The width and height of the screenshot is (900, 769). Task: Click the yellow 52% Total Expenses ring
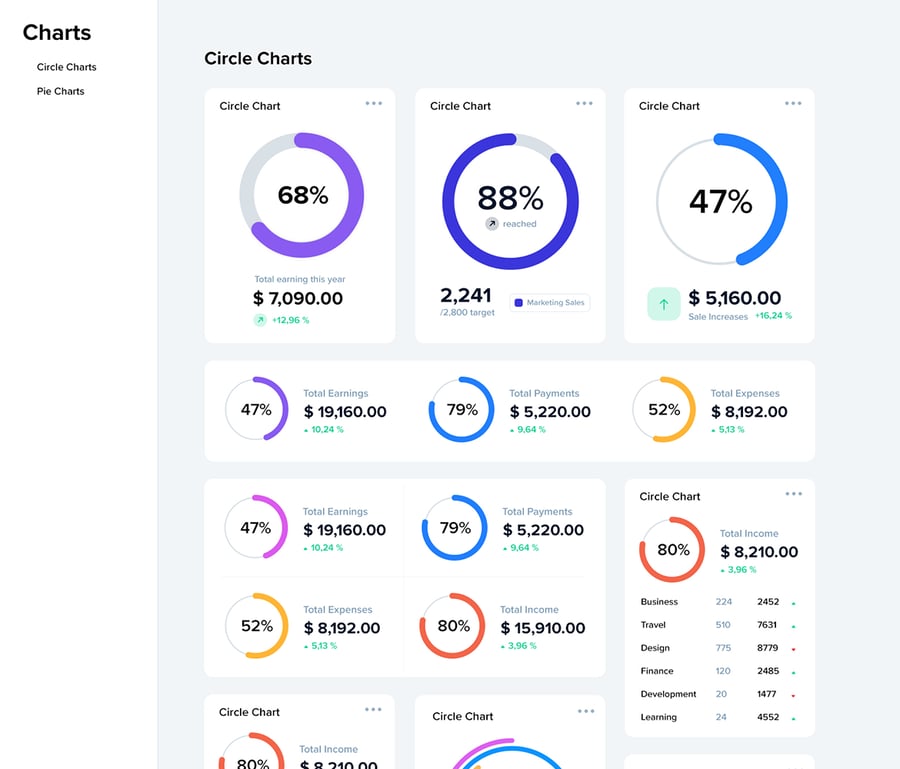tap(692, 410)
